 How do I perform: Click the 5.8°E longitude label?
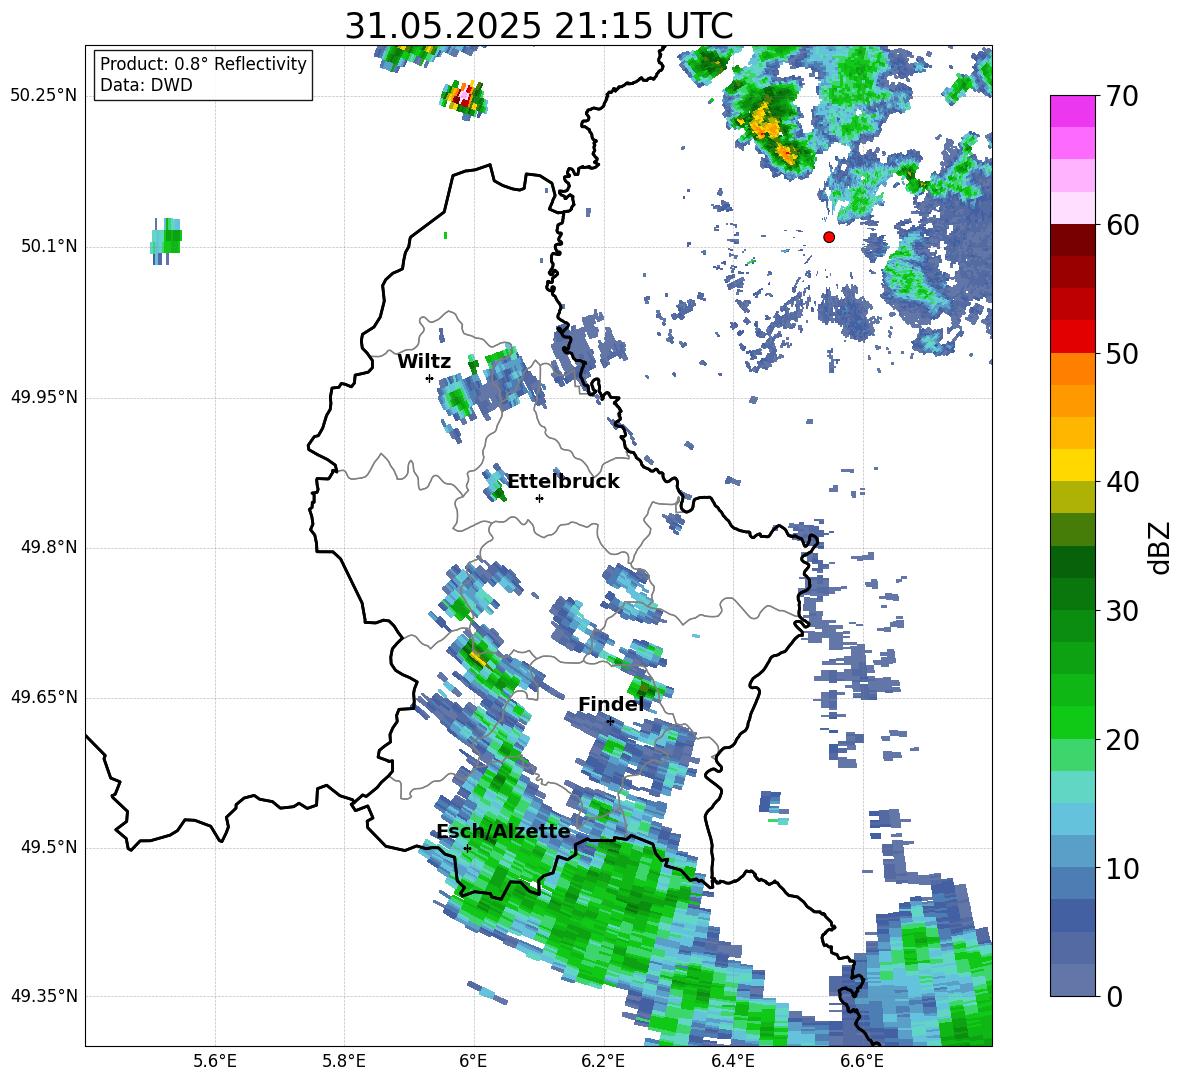pos(344,1061)
